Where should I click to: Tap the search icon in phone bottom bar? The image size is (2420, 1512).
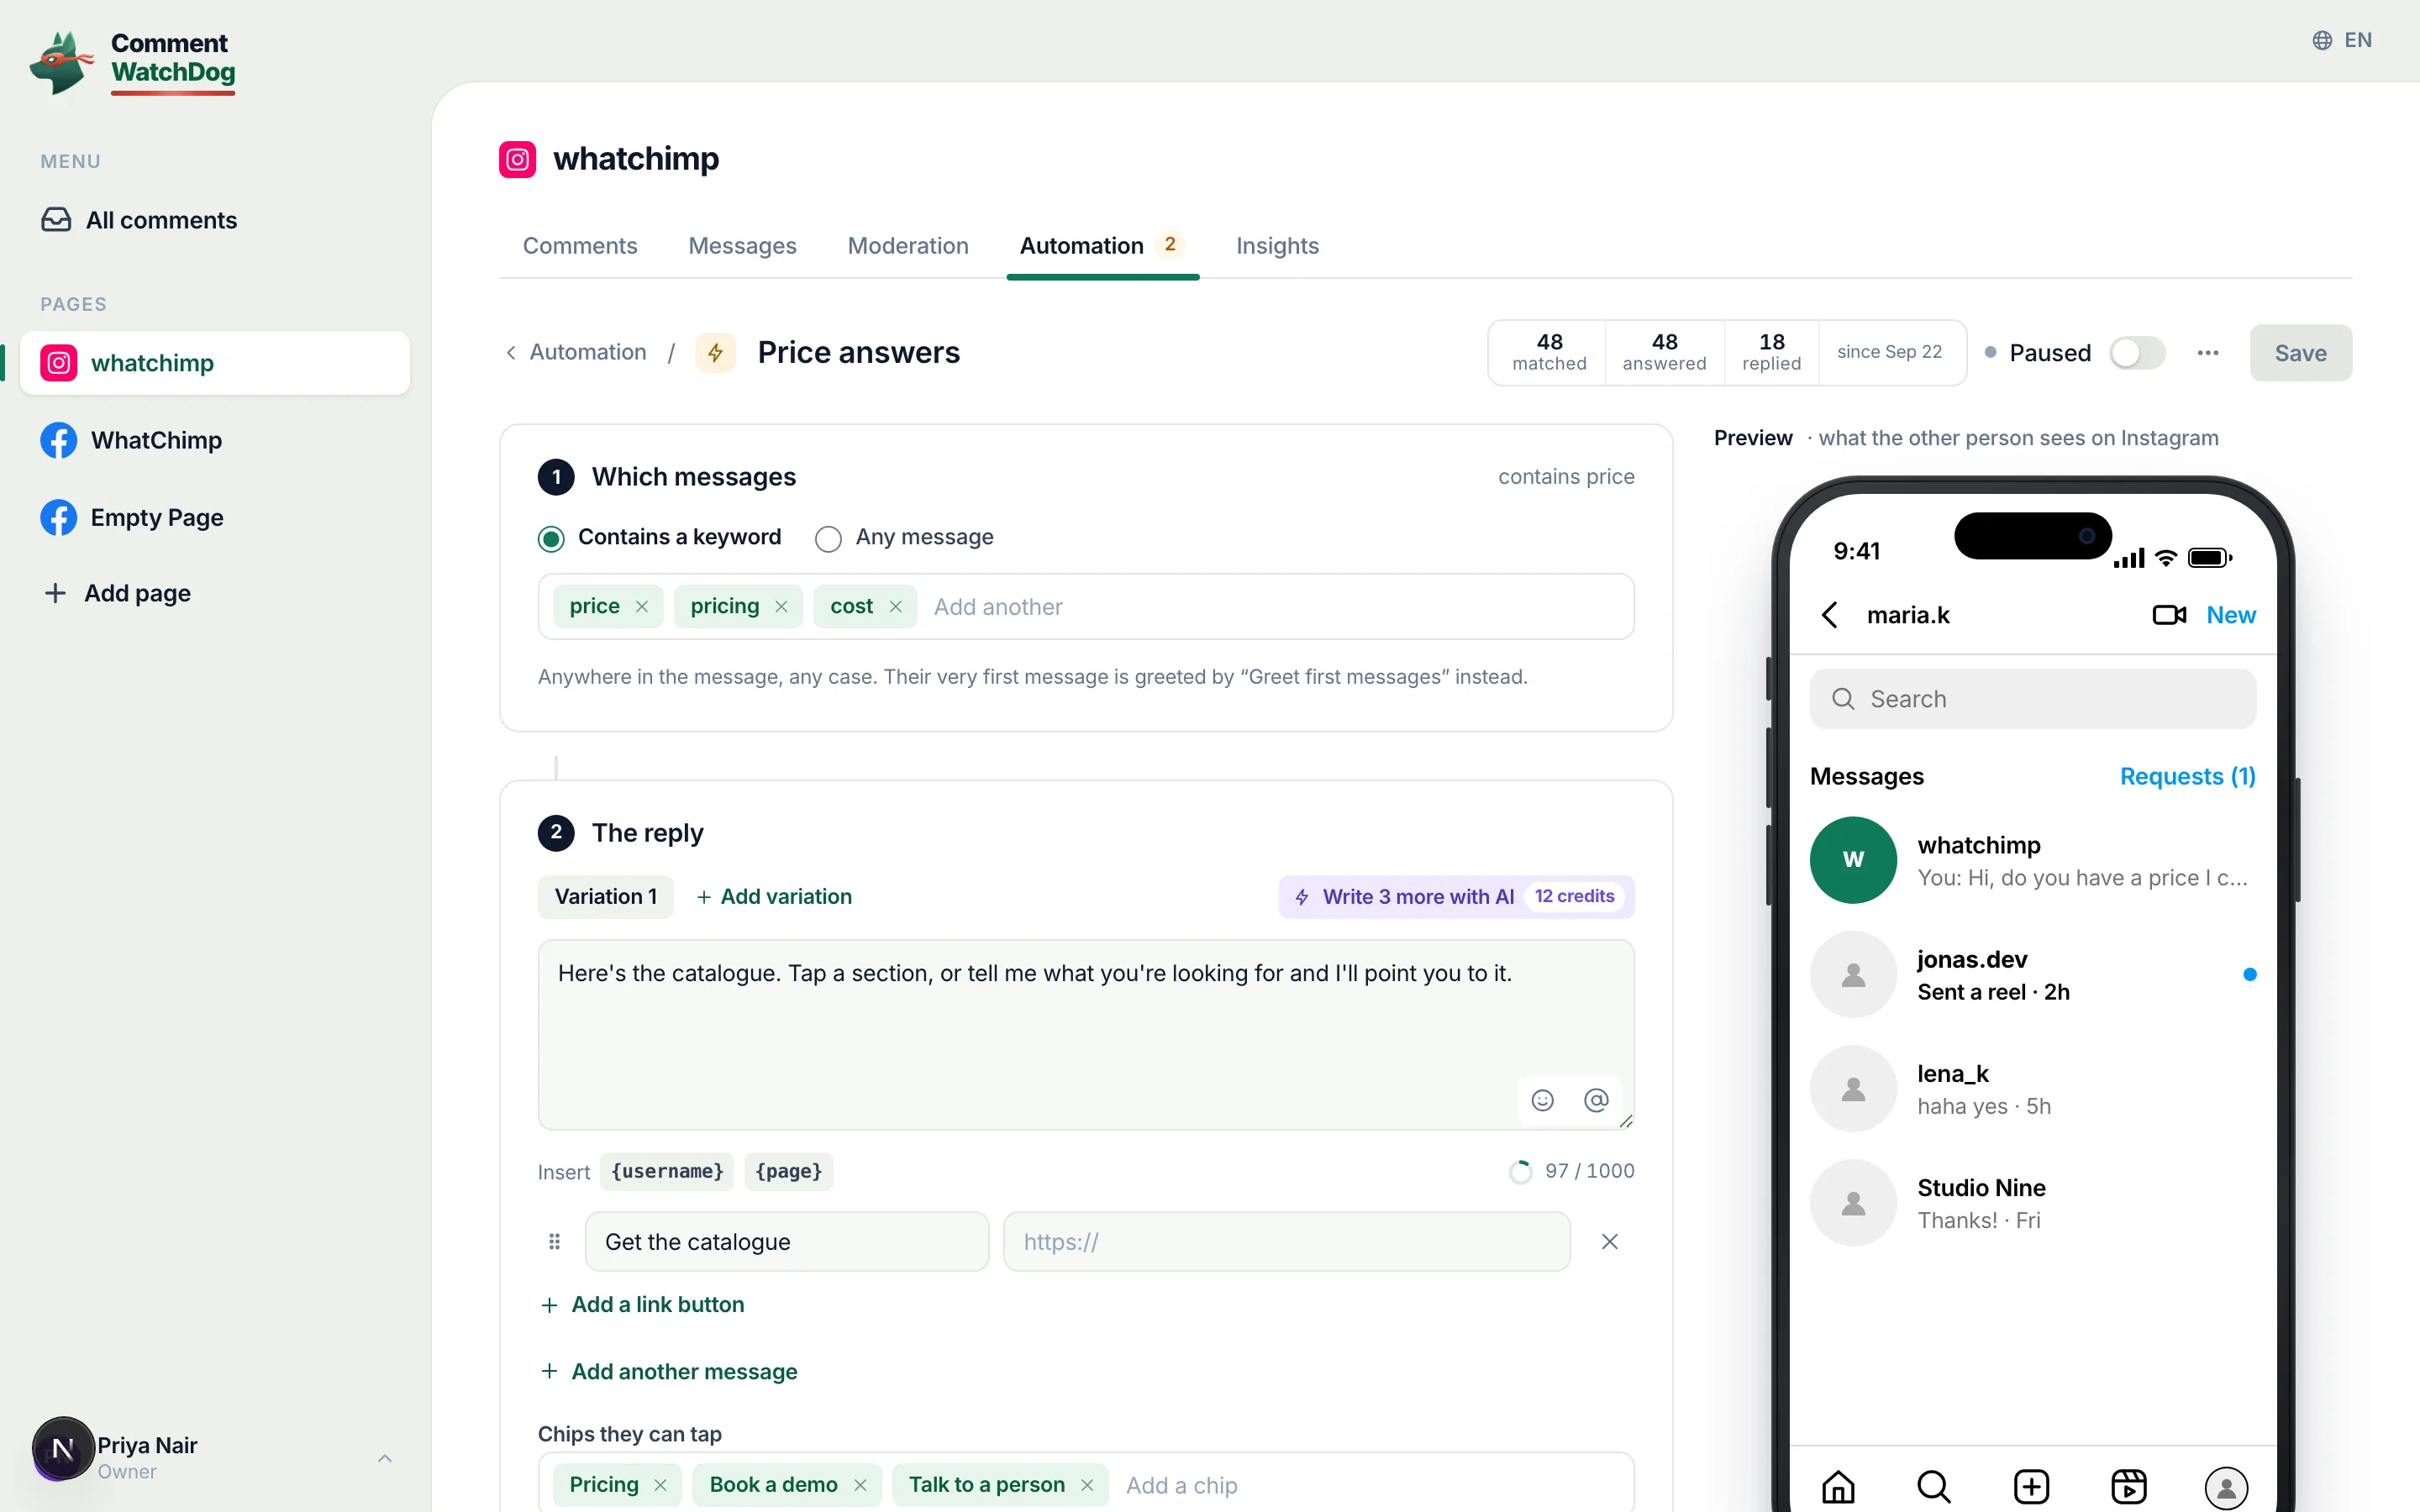[1934, 1487]
